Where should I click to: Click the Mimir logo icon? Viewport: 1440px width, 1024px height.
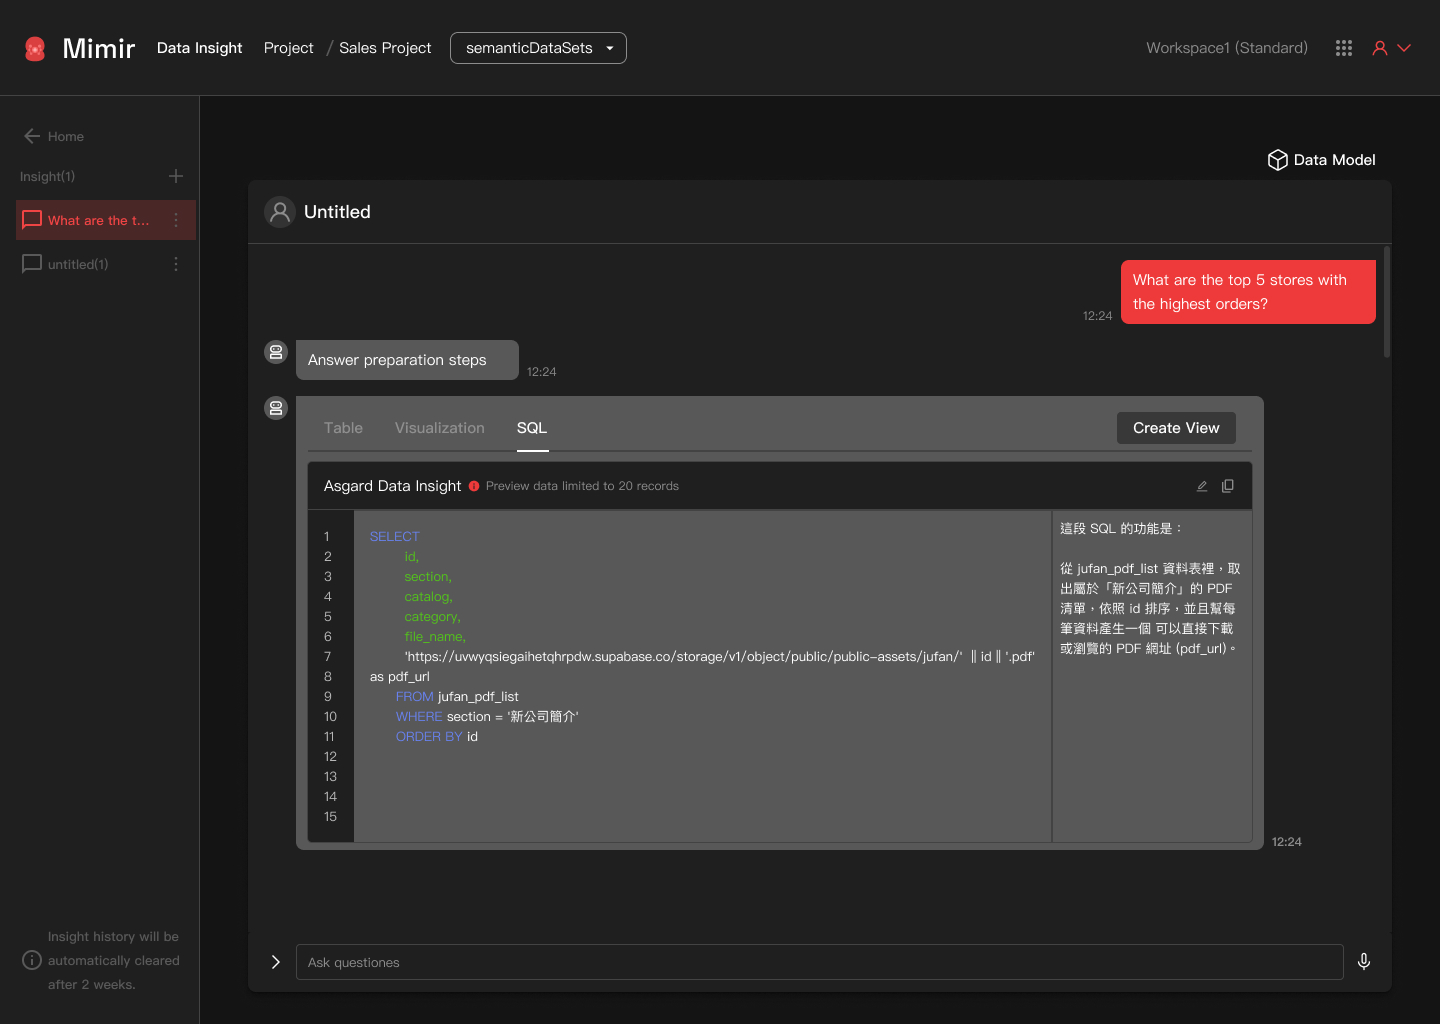click(35, 47)
